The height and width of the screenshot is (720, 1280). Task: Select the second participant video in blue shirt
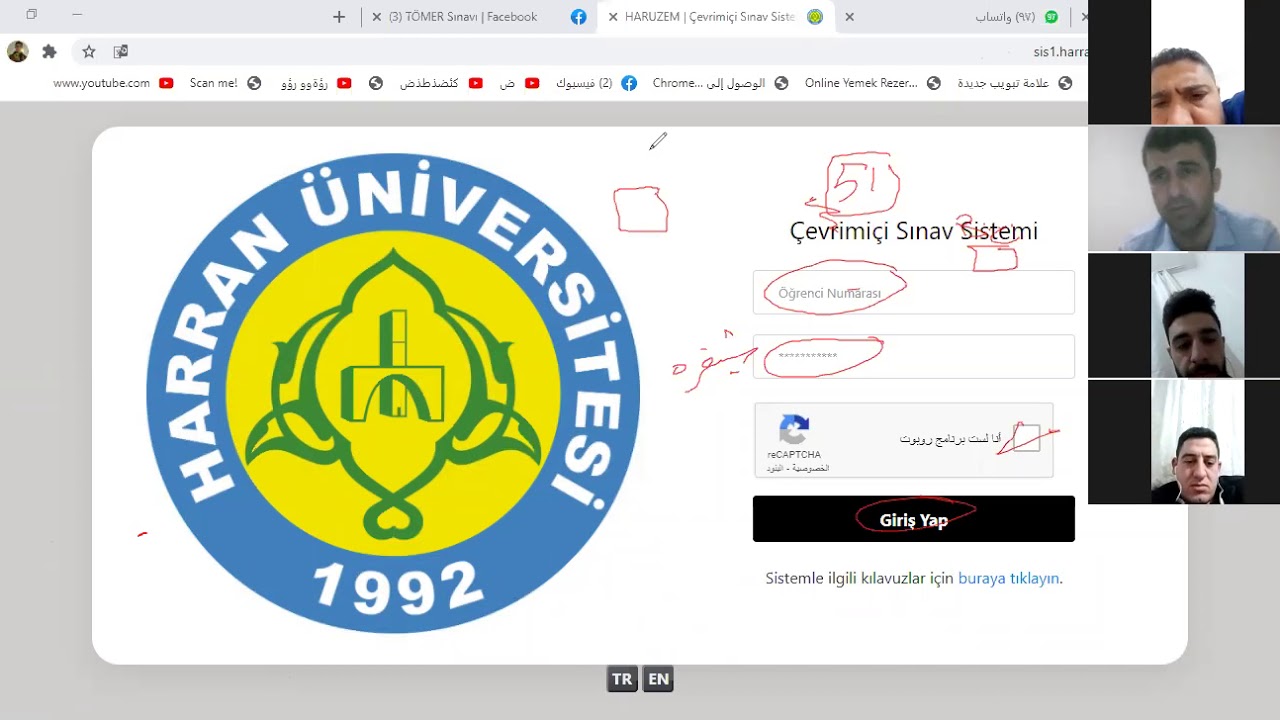1184,188
